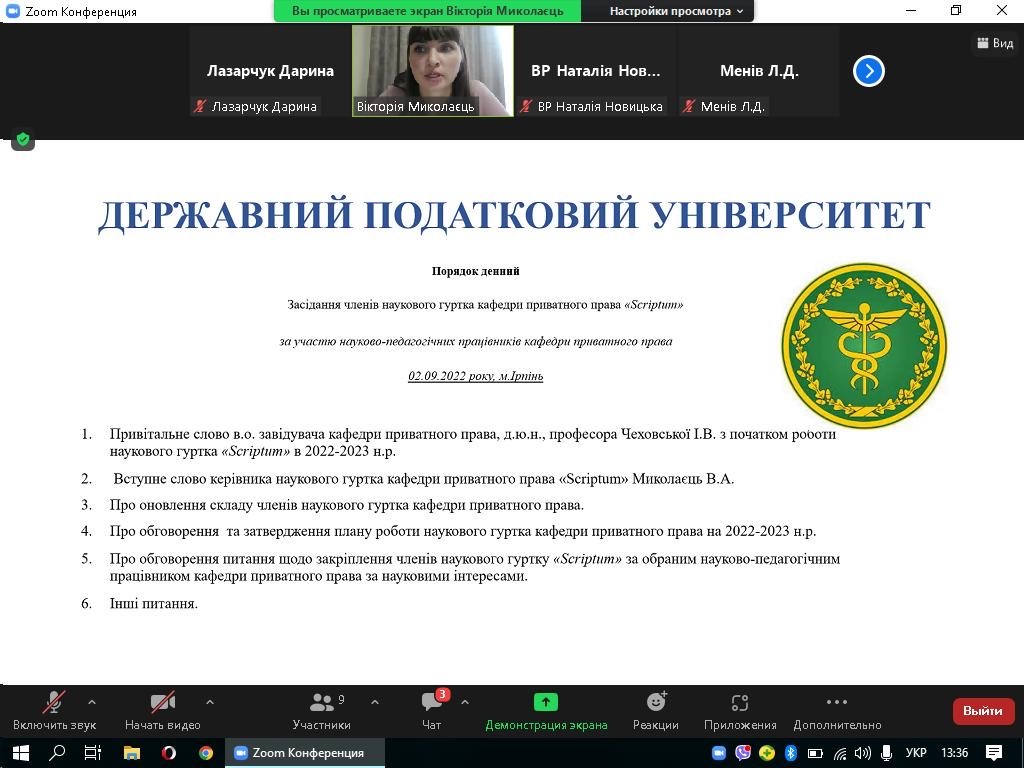This screenshot has width=1024, height=768.
Task: Expand arrow next to Участники
Action: point(375,703)
